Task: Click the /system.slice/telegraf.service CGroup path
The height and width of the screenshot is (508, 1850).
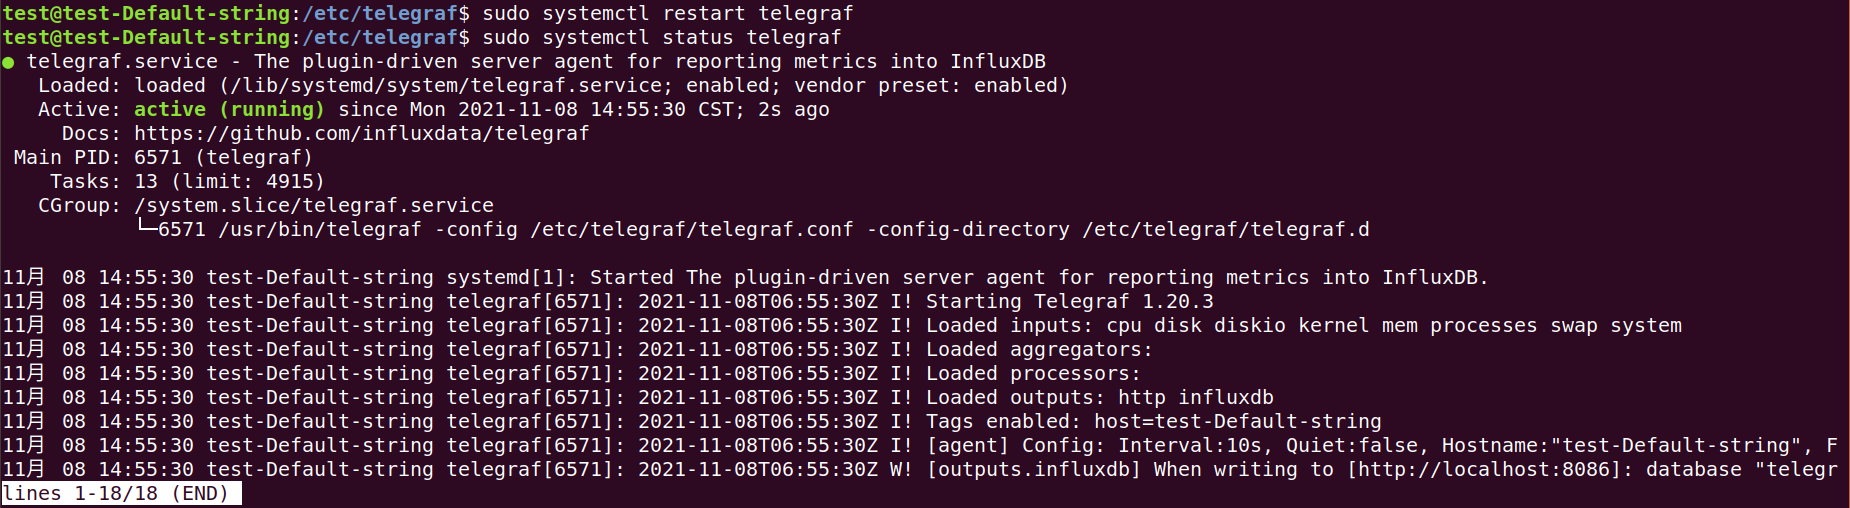Action: [314, 205]
